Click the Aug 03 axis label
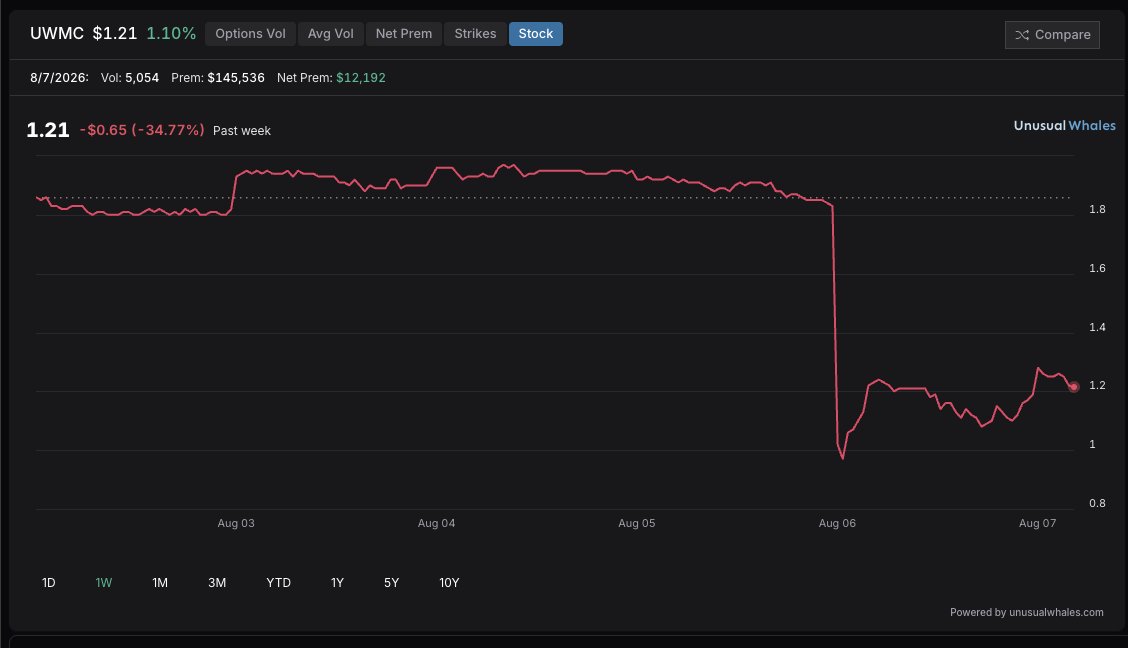The width and height of the screenshot is (1128, 648). pyautogui.click(x=236, y=524)
